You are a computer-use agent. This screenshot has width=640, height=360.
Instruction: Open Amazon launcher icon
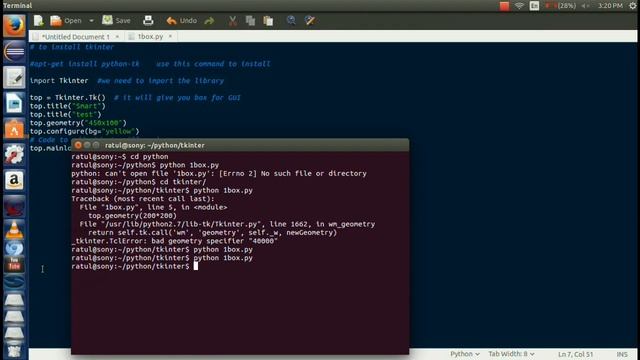[14, 180]
